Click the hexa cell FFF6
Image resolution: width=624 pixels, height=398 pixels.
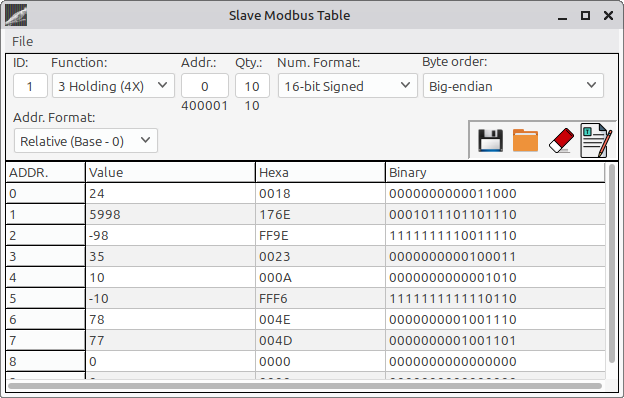(320, 298)
